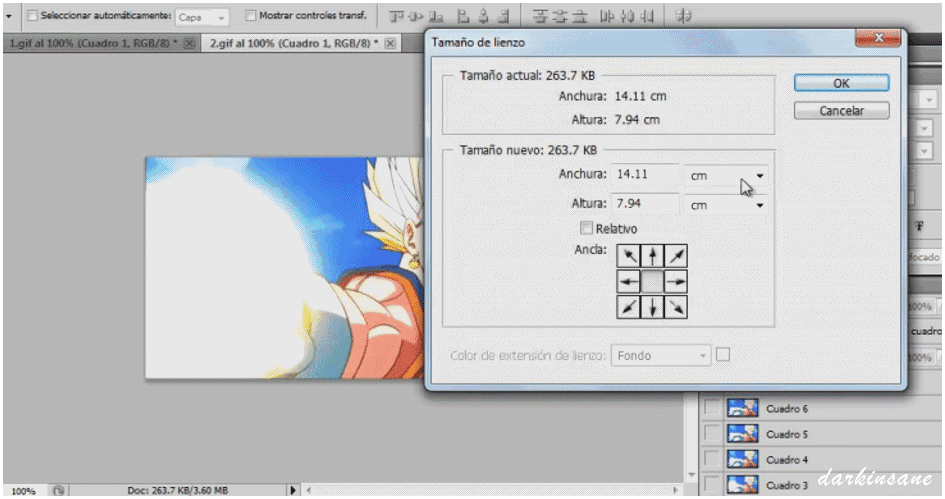Open the status bar info arrow menu
This screenshot has width=945, height=499.
[x=293, y=491]
